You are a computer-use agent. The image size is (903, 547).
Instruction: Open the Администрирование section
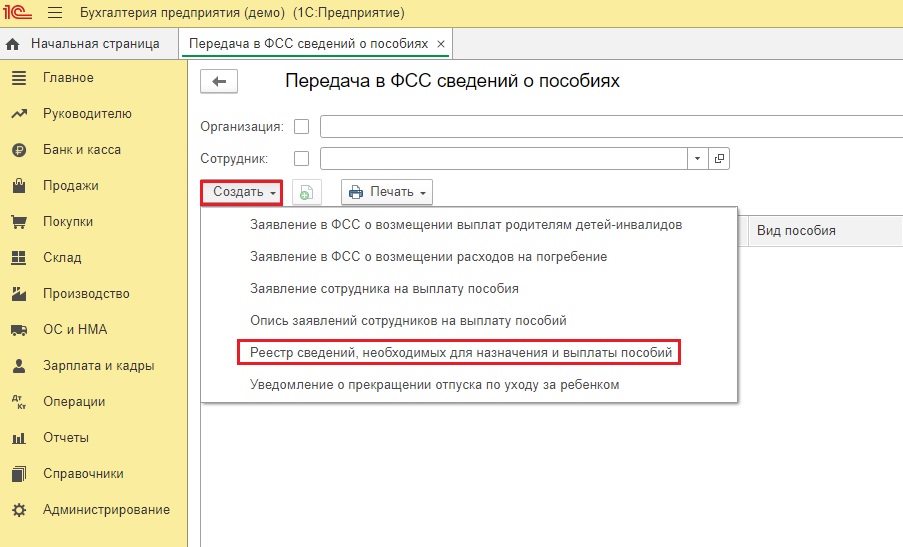(106, 510)
